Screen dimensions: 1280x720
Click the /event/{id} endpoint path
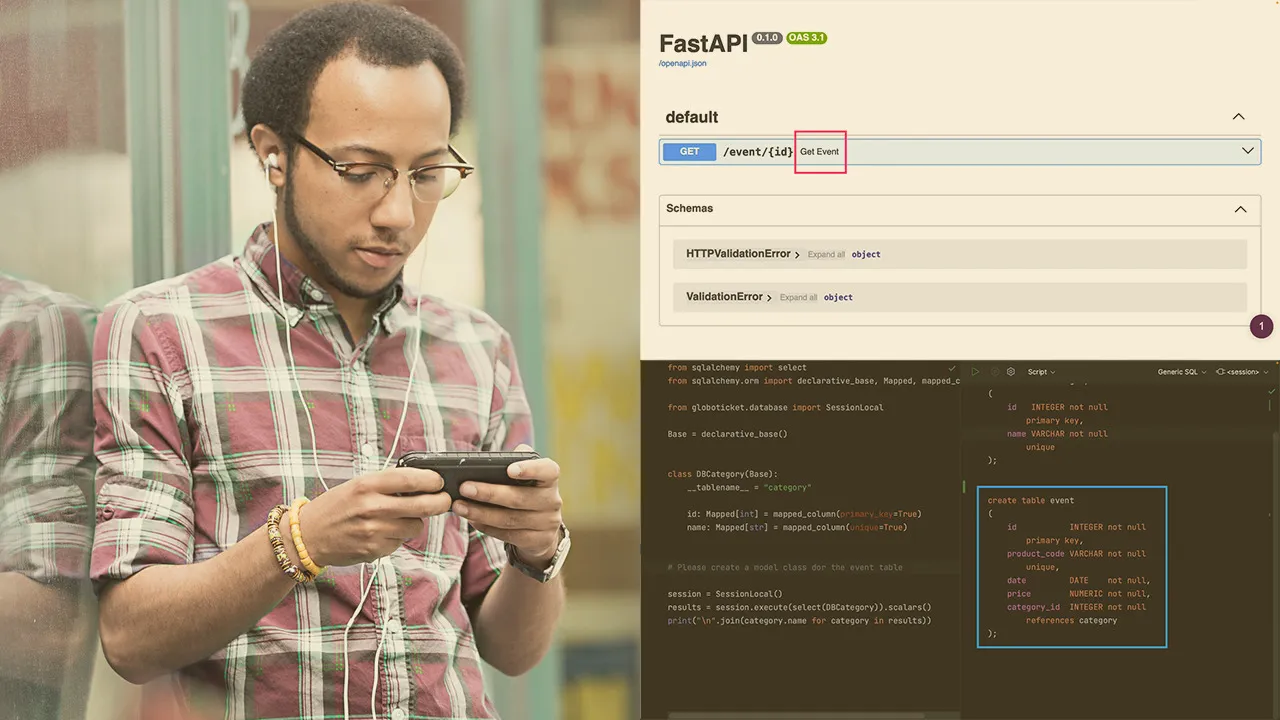[758, 152]
